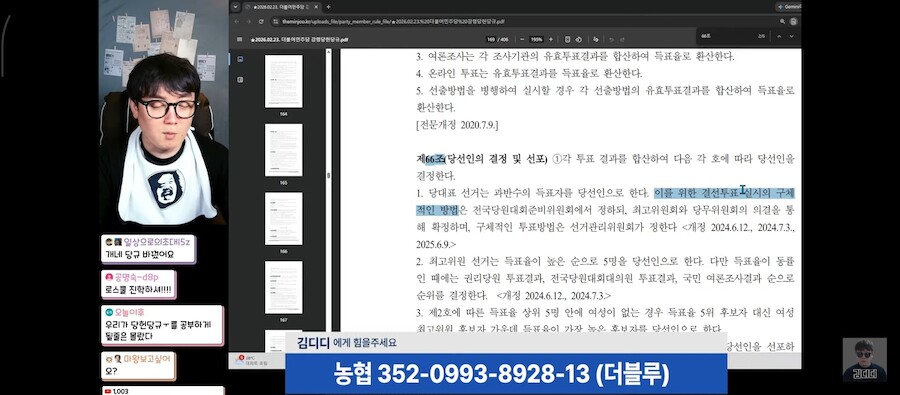Go back using browser back arrow
Screen dimensions: 900x395
point(236,21)
